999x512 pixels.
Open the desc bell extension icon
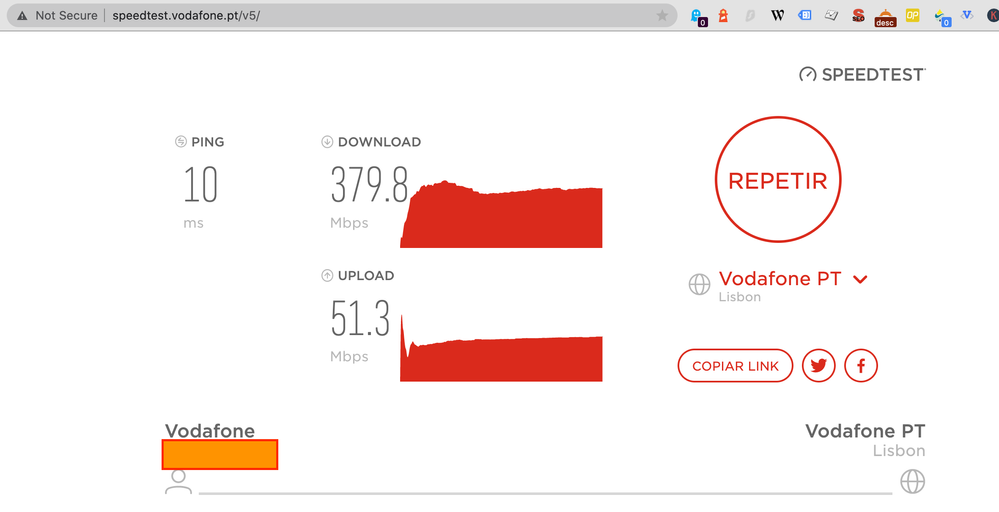tap(885, 18)
